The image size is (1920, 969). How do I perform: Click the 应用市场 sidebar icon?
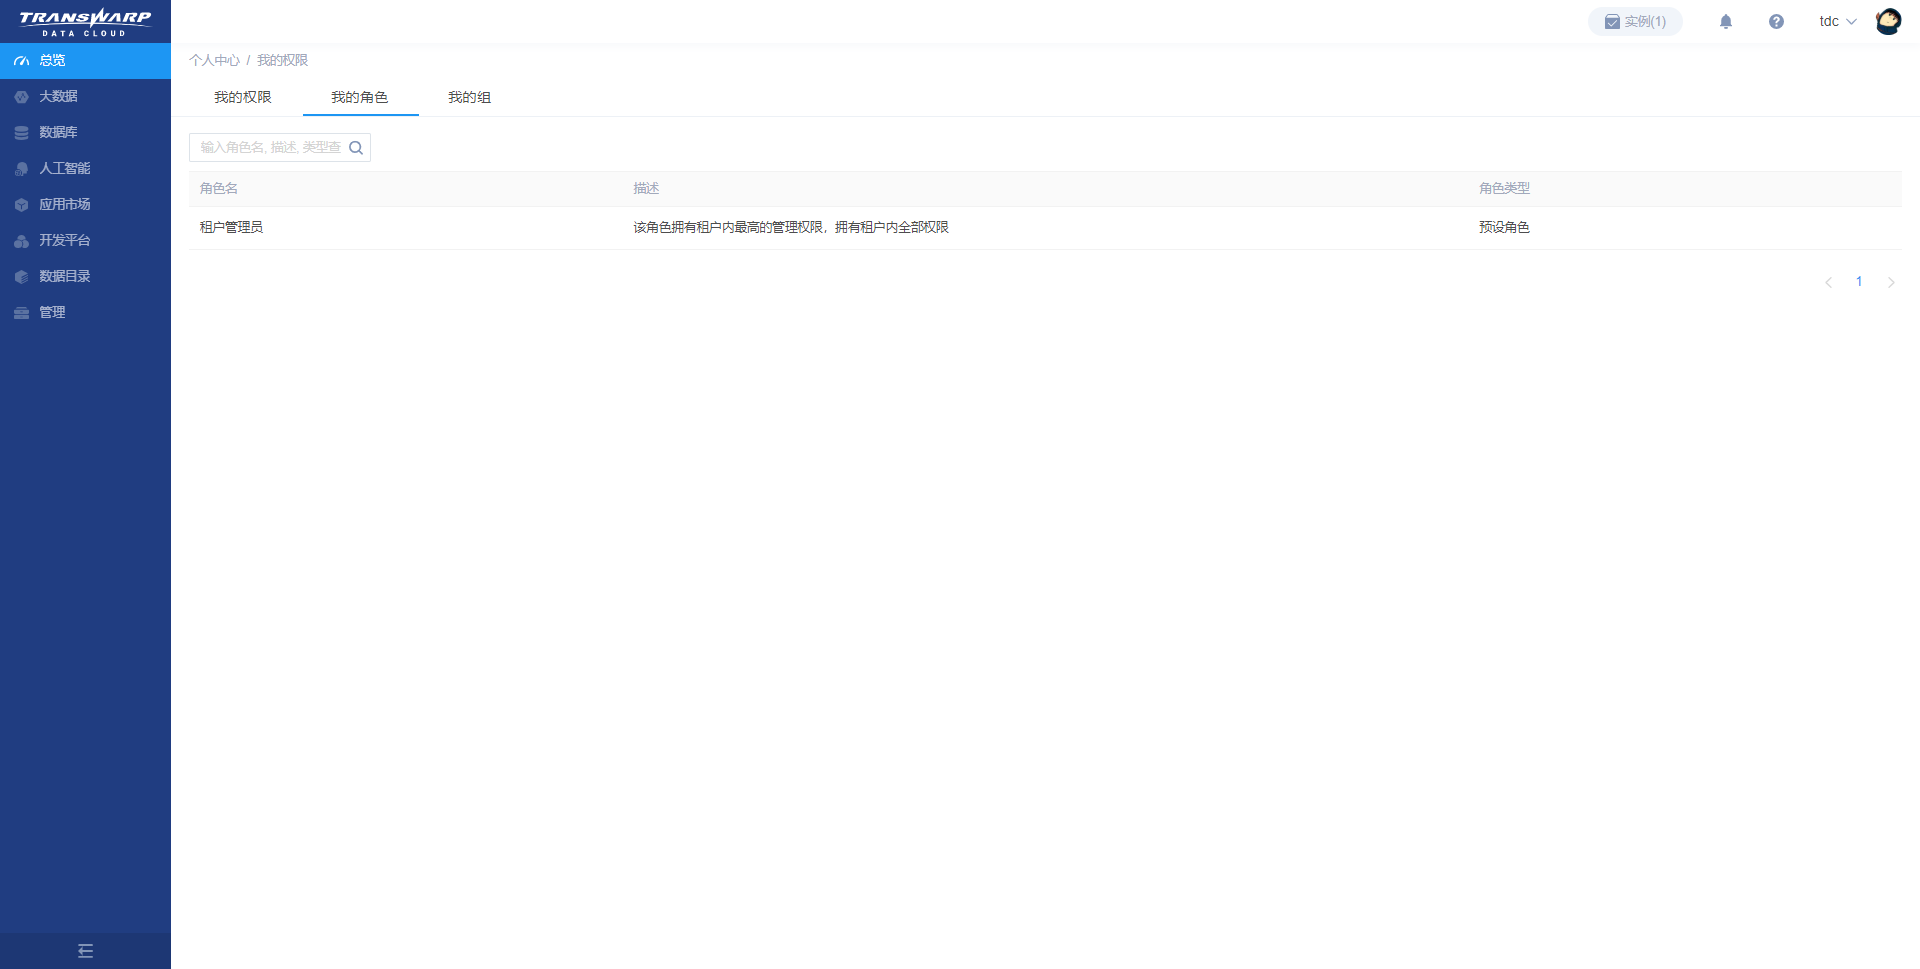[x=21, y=205]
